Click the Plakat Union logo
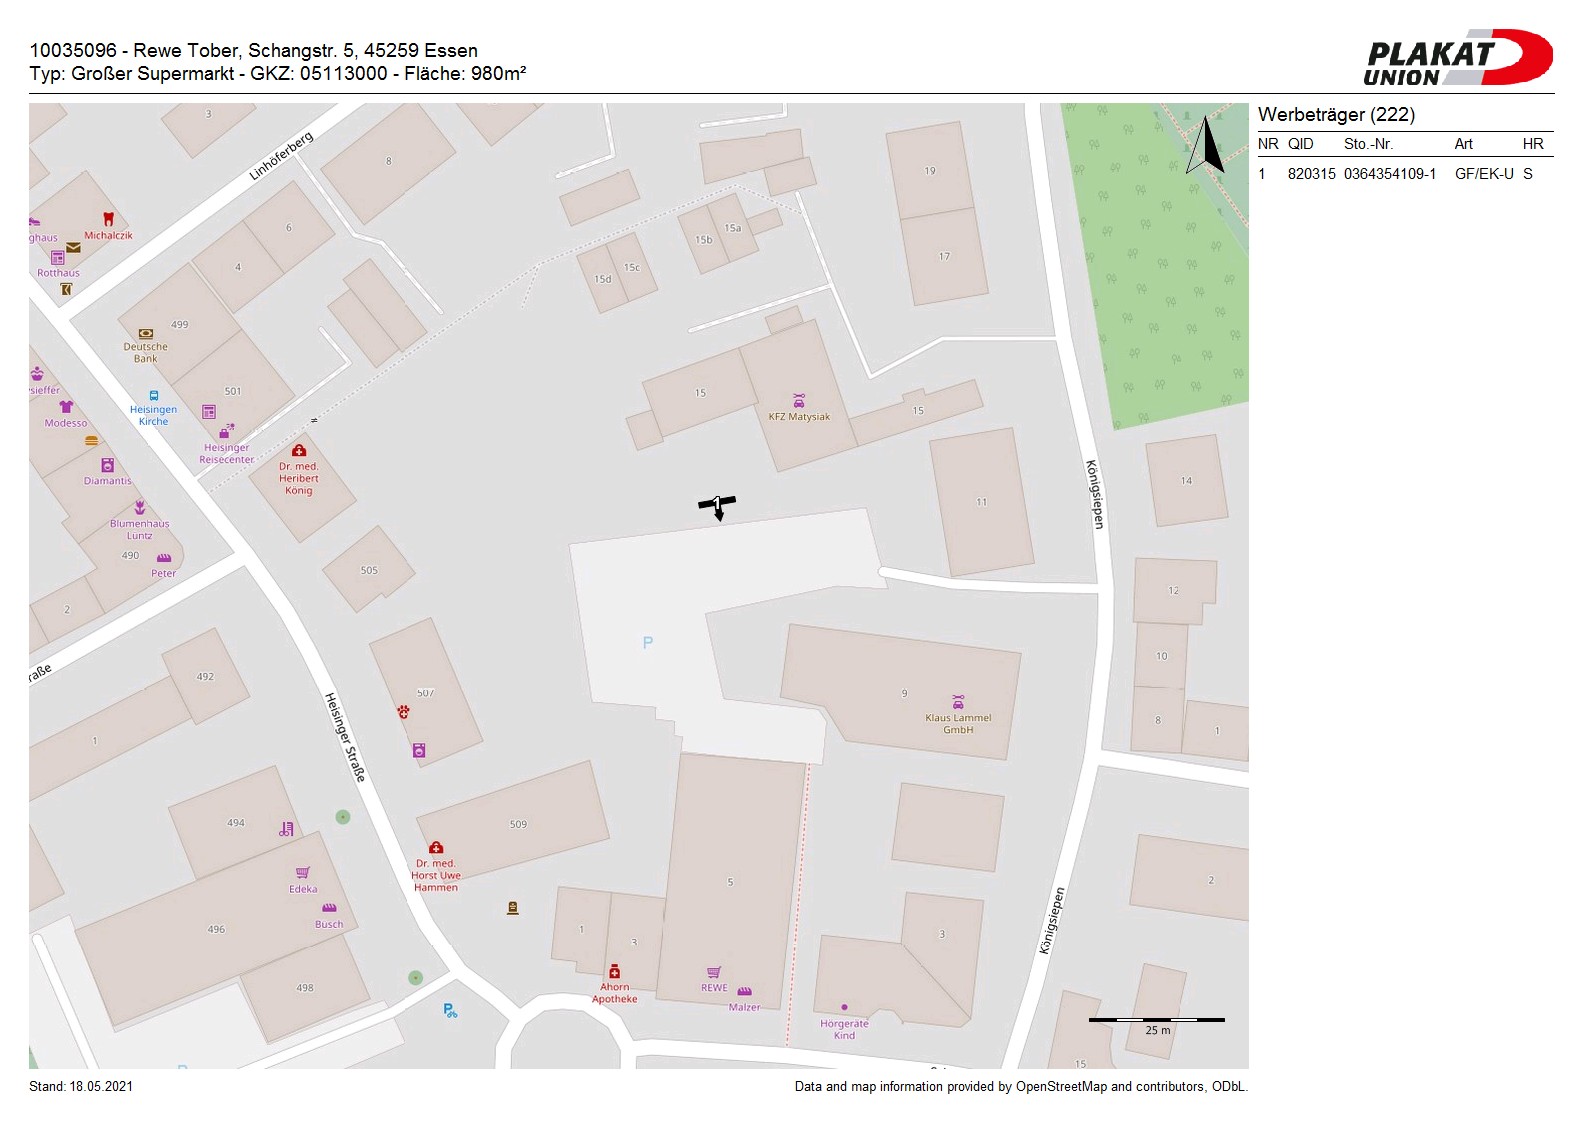The image size is (1587, 1123). click(1457, 58)
